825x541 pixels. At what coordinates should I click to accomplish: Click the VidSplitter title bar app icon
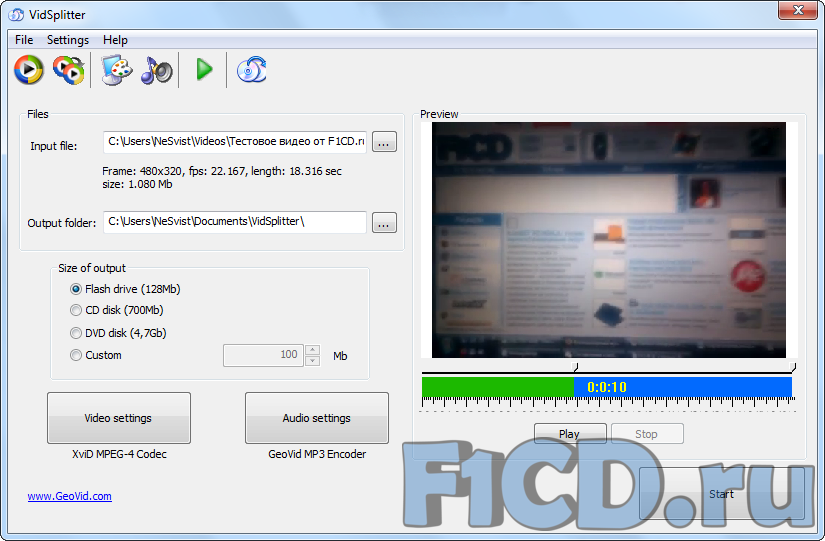tap(16, 15)
